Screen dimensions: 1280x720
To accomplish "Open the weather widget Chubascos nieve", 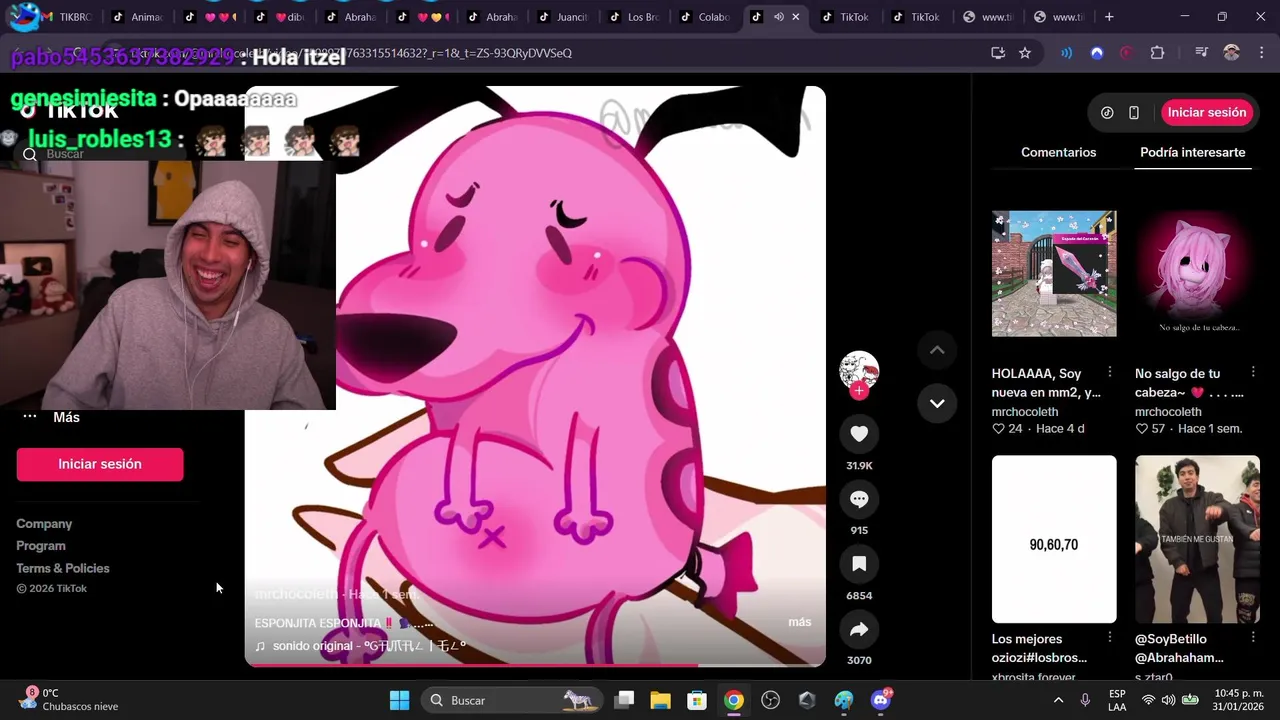I will (x=68, y=700).
